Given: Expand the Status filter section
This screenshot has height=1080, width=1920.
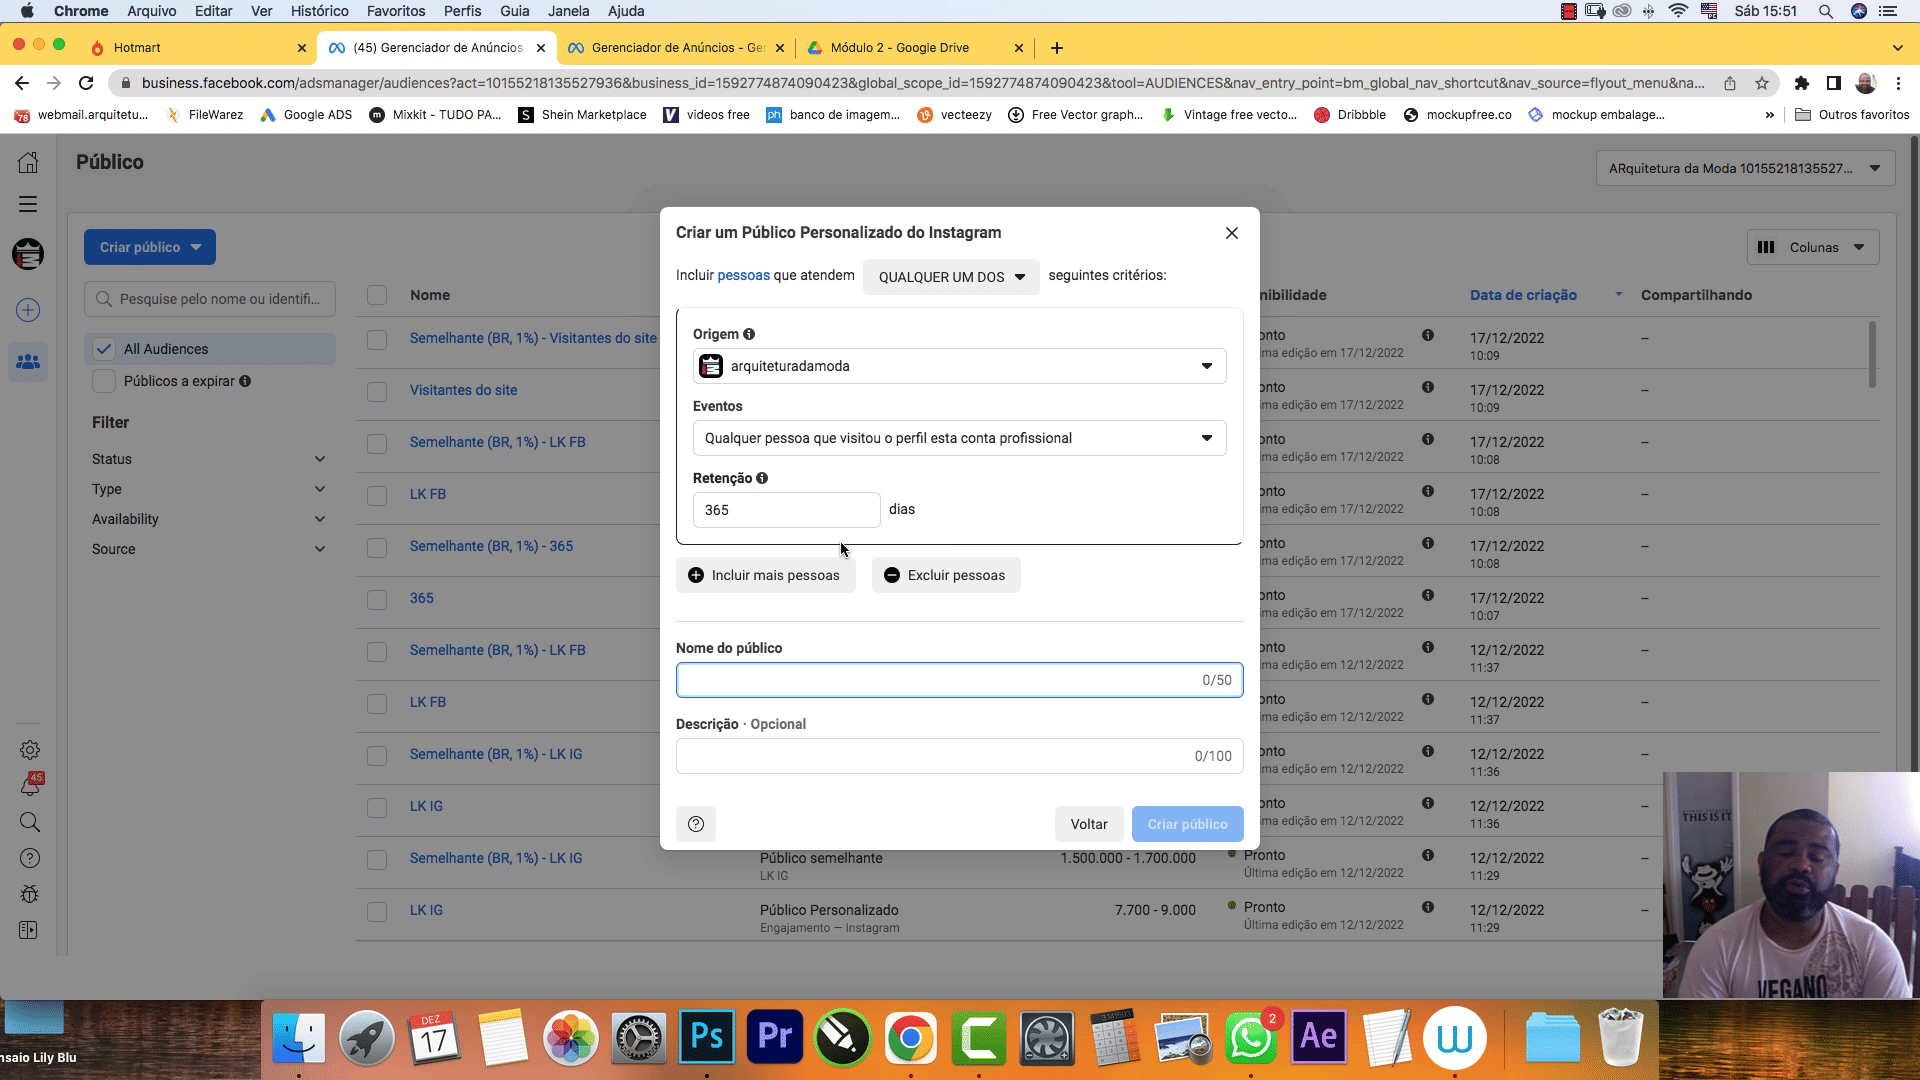Looking at the screenshot, I should (208, 459).
